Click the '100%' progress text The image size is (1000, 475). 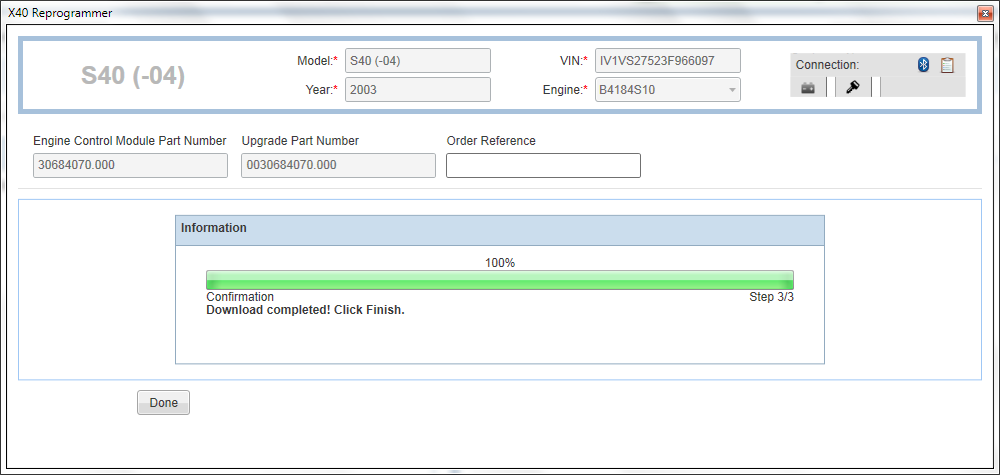[x=500, y=263]
